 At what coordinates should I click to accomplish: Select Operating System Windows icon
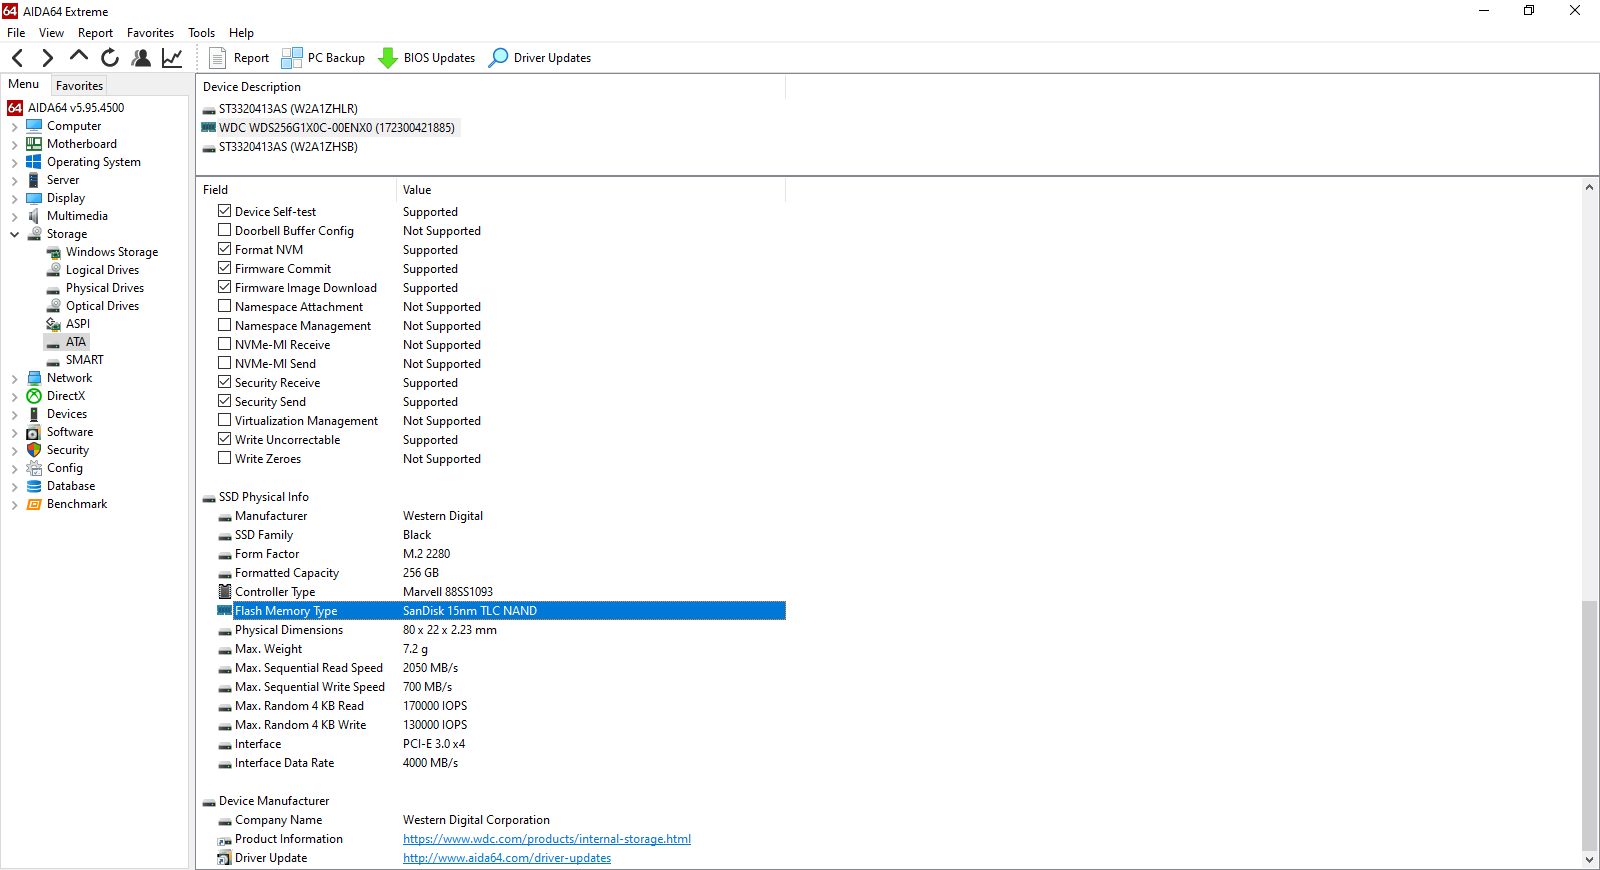(x=34, y=162)
